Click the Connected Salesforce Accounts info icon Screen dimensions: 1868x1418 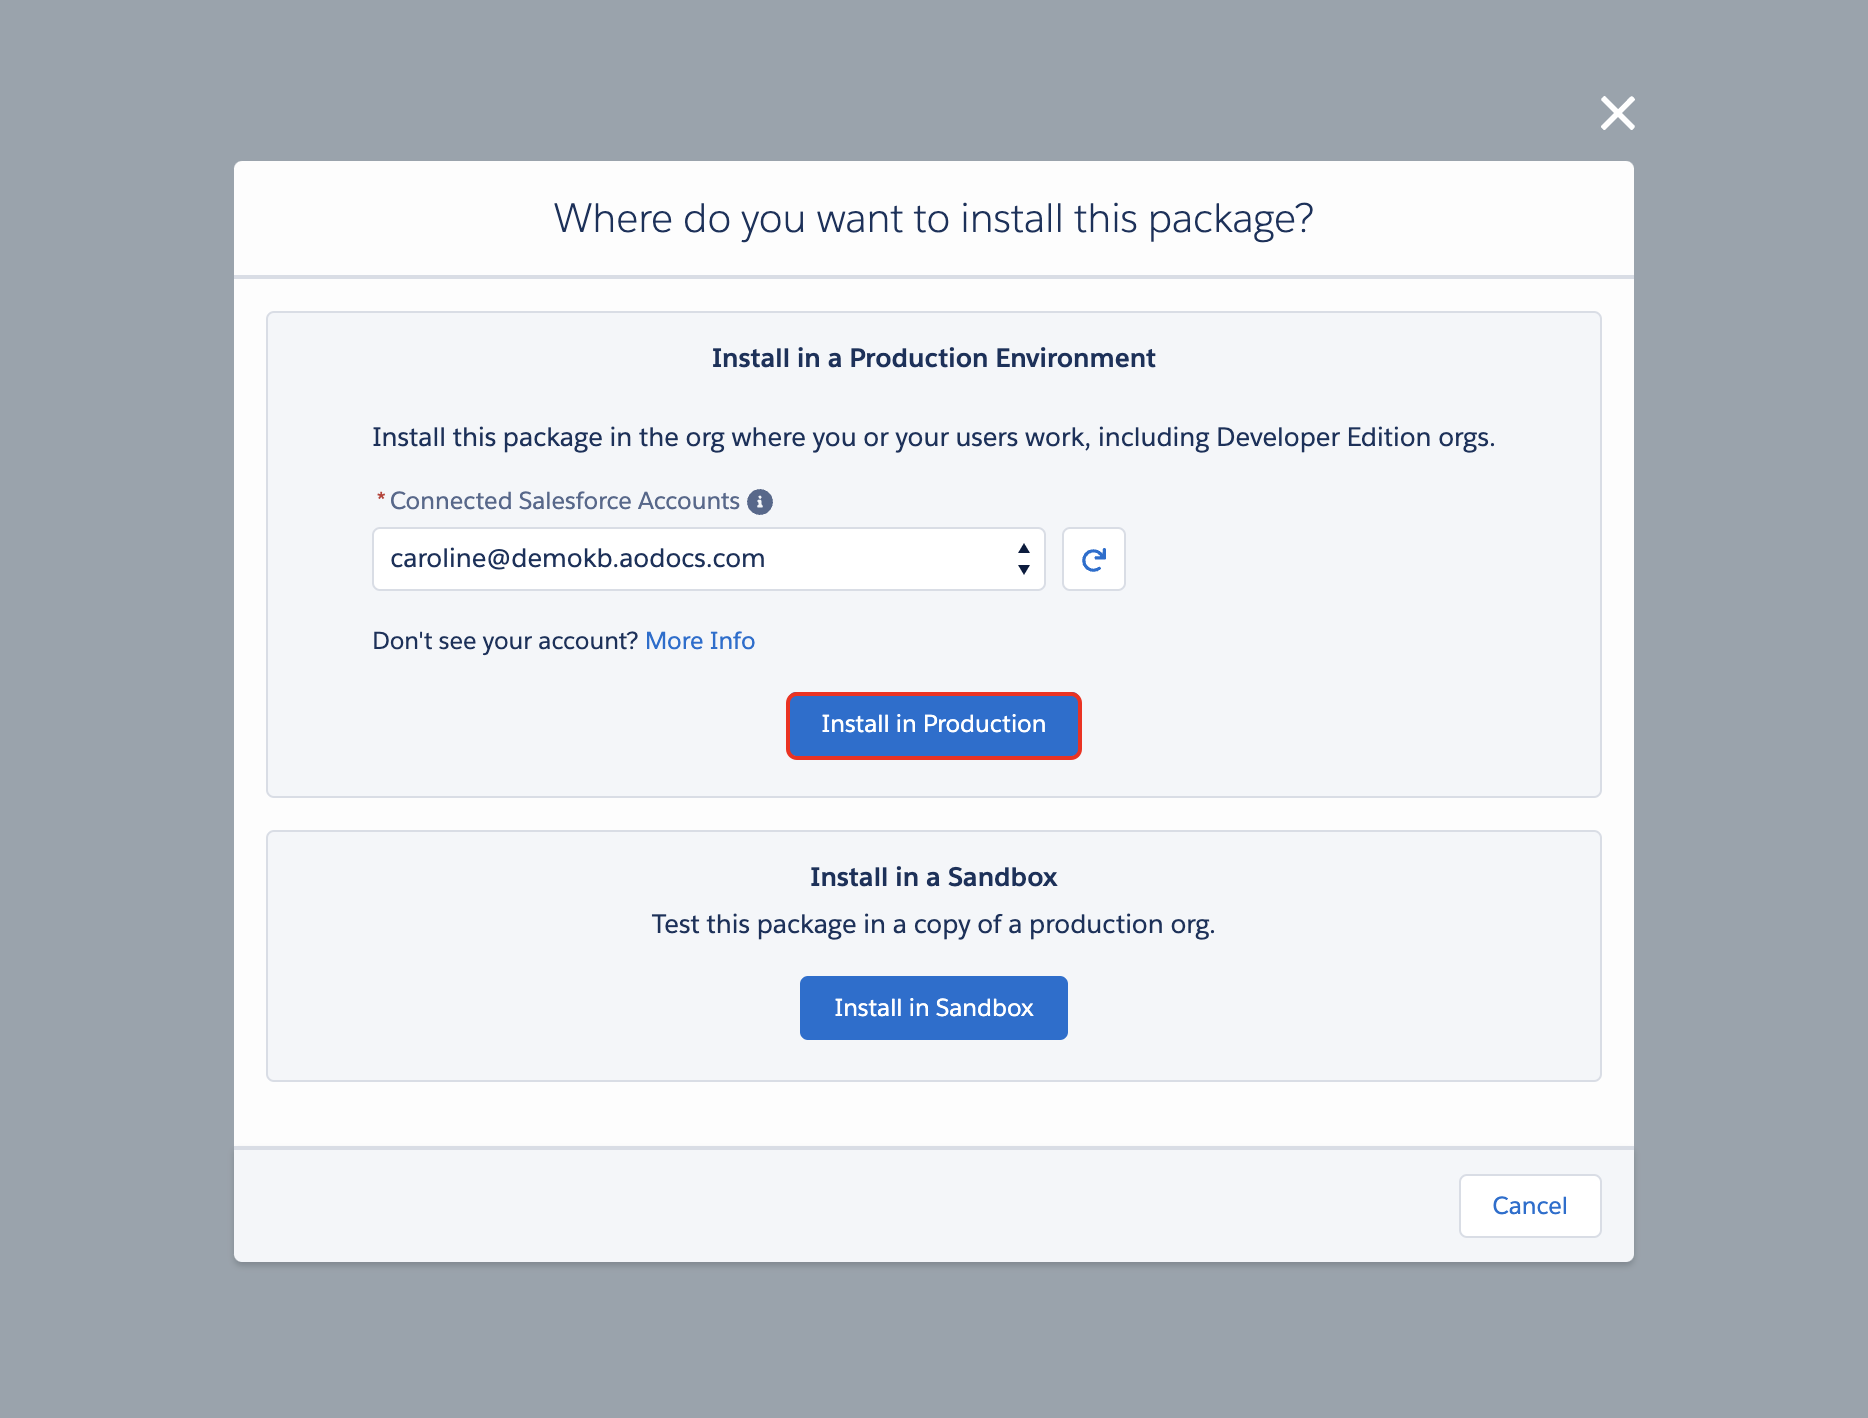coord(760,502)
